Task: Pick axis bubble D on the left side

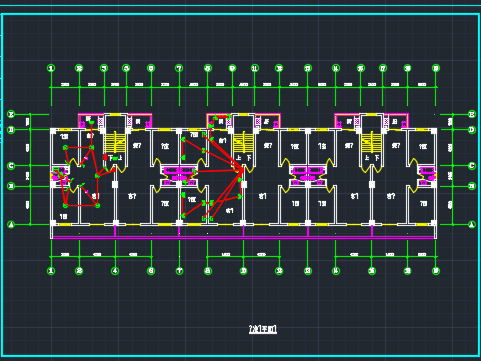Action: click(11, 130)
